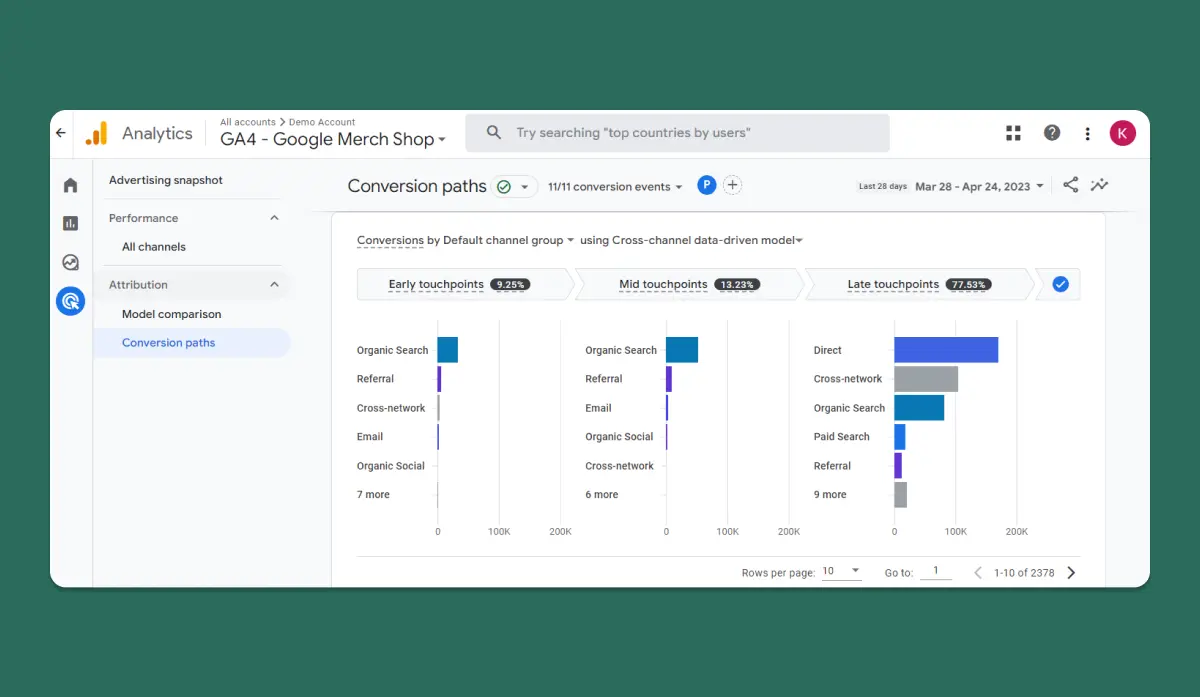Click the back arrow beside Analytics logo
Viewport: 1200px width, 697px height.
click(61, 133)
